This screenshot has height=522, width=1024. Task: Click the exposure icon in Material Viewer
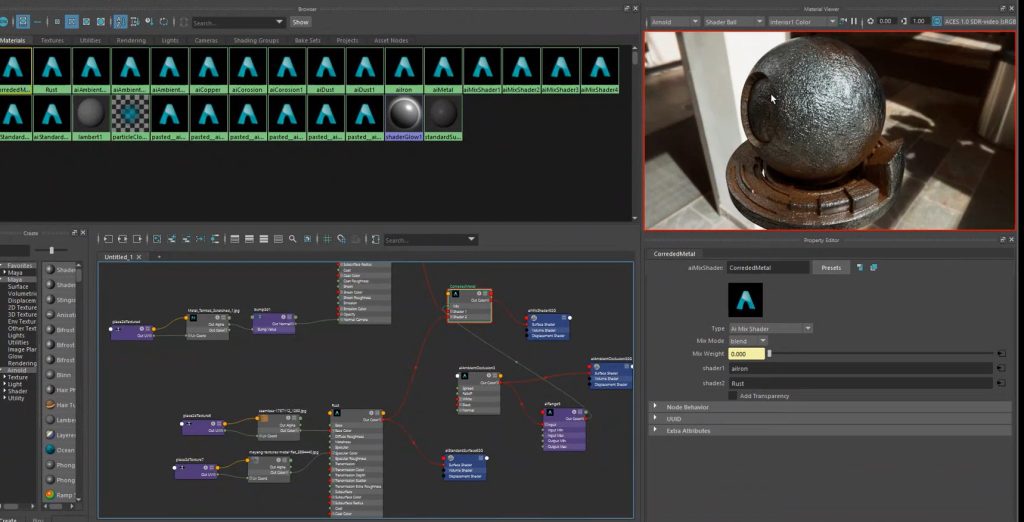click(871, 22)
